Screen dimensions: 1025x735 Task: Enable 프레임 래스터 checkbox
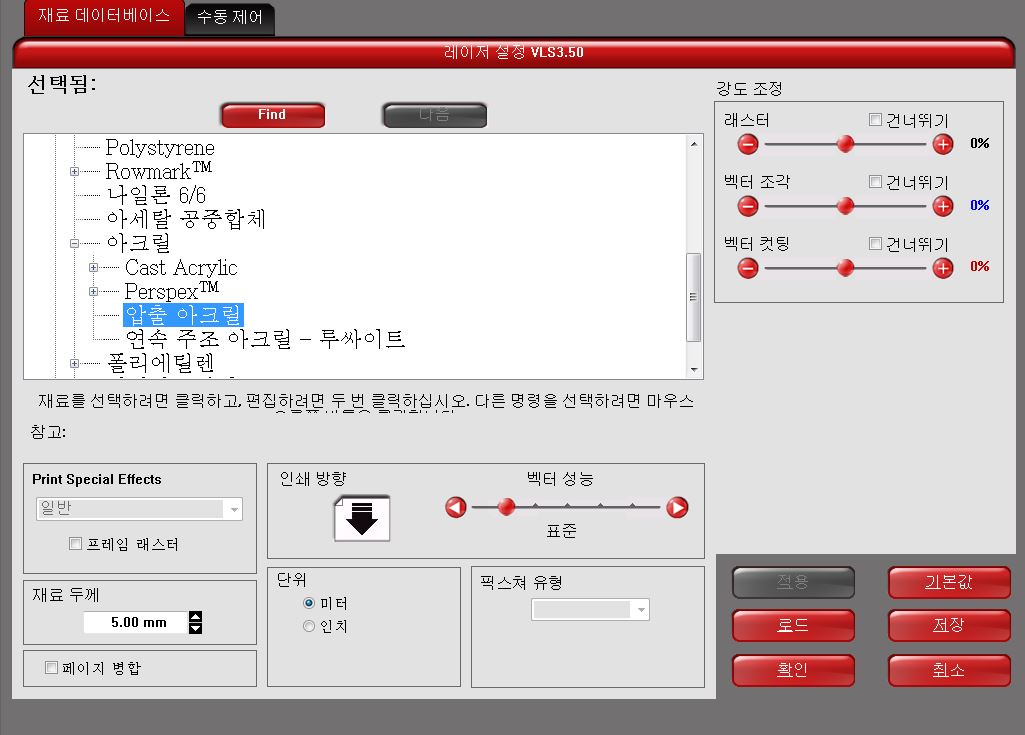click(x=75, y=543)
